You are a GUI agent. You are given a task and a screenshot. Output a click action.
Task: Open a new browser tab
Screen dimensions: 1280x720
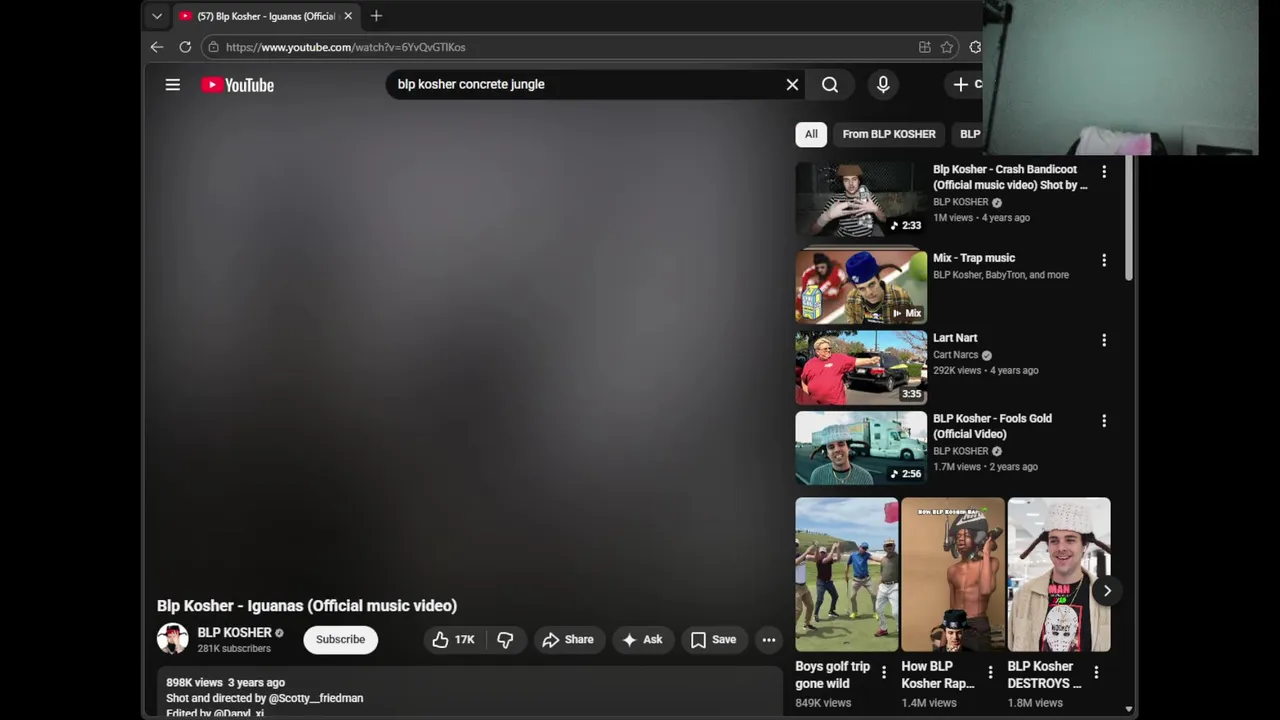click(x=376, y=16)
